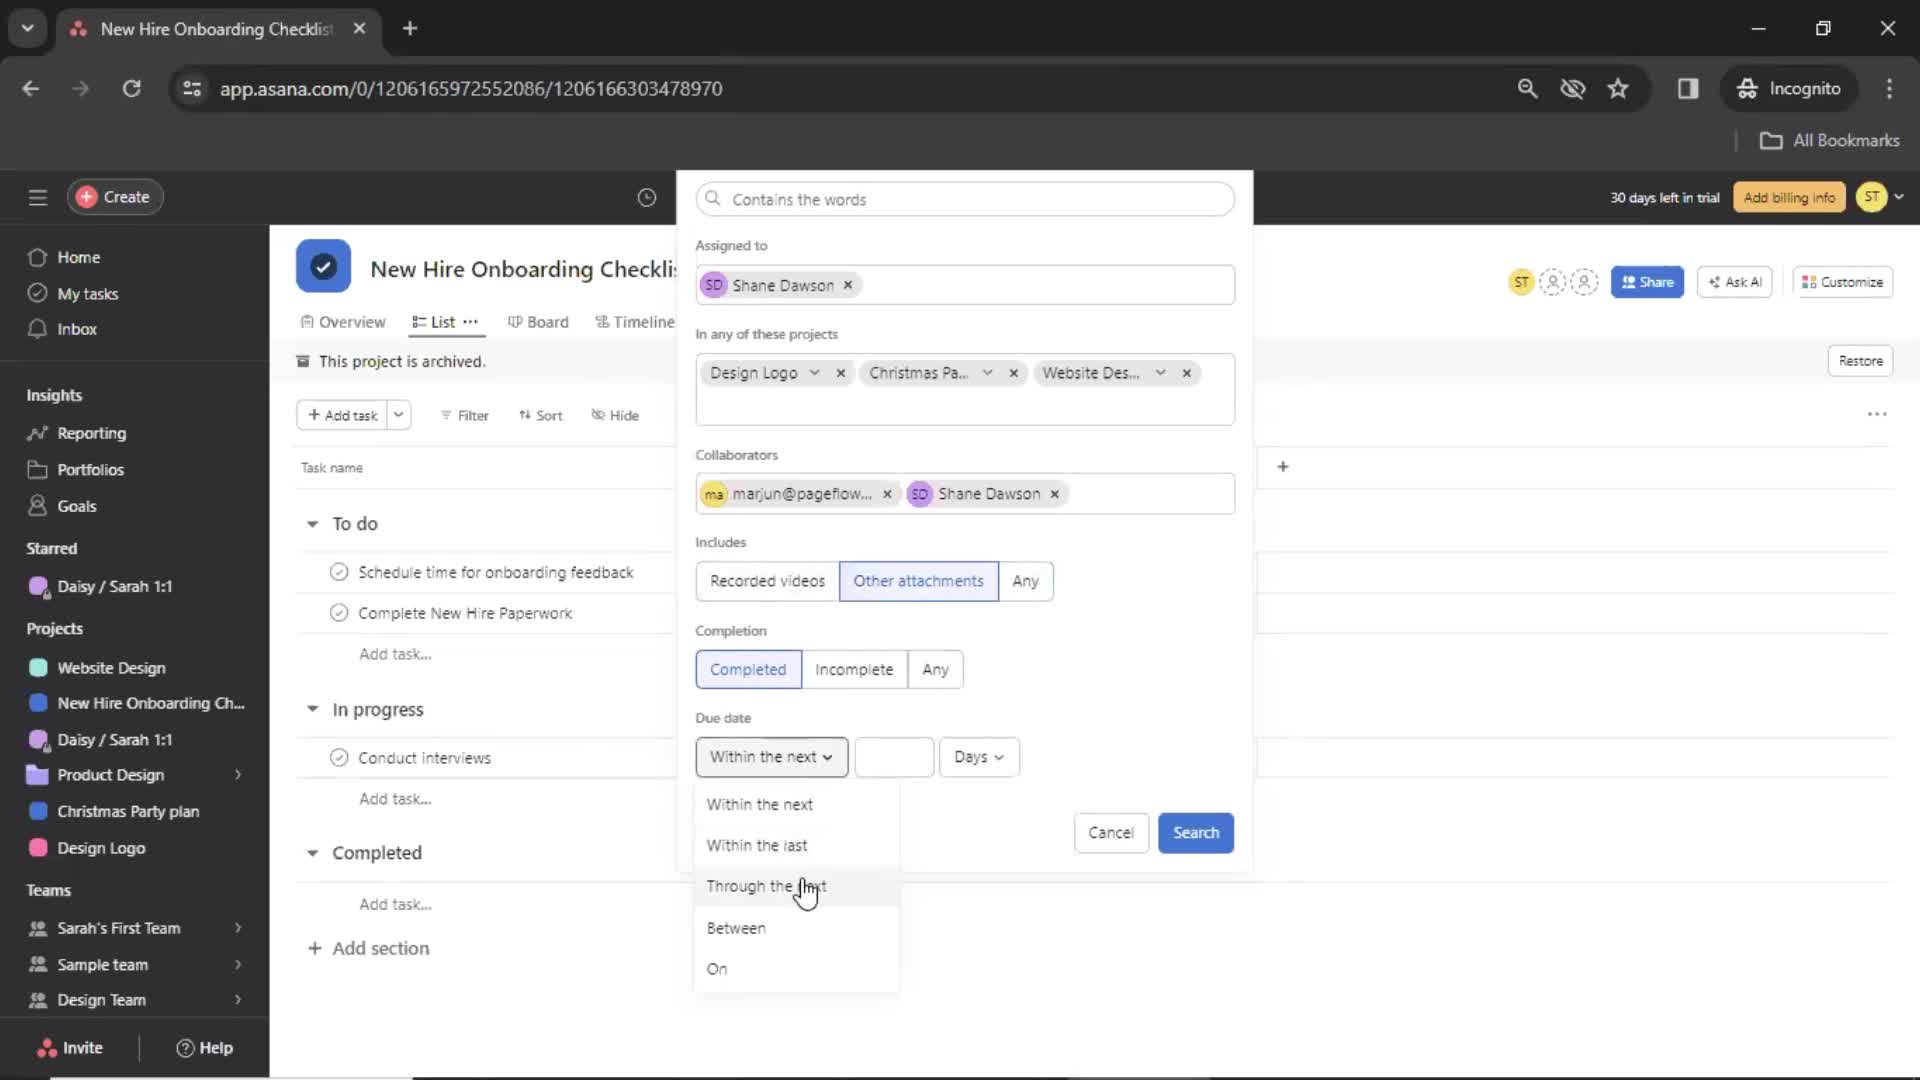Image resolution: width=1920 pixels, height=1080 pixels.
Task: Choose 'Within the last' menu option
Action: [x=796, y=846]
